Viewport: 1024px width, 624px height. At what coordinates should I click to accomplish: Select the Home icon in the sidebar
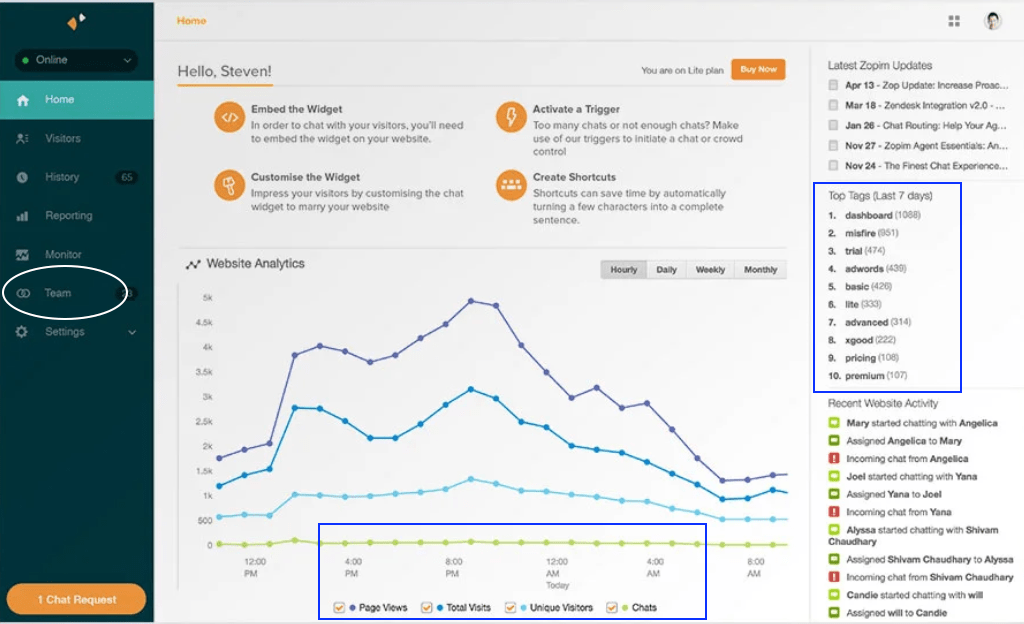[22, 99]
